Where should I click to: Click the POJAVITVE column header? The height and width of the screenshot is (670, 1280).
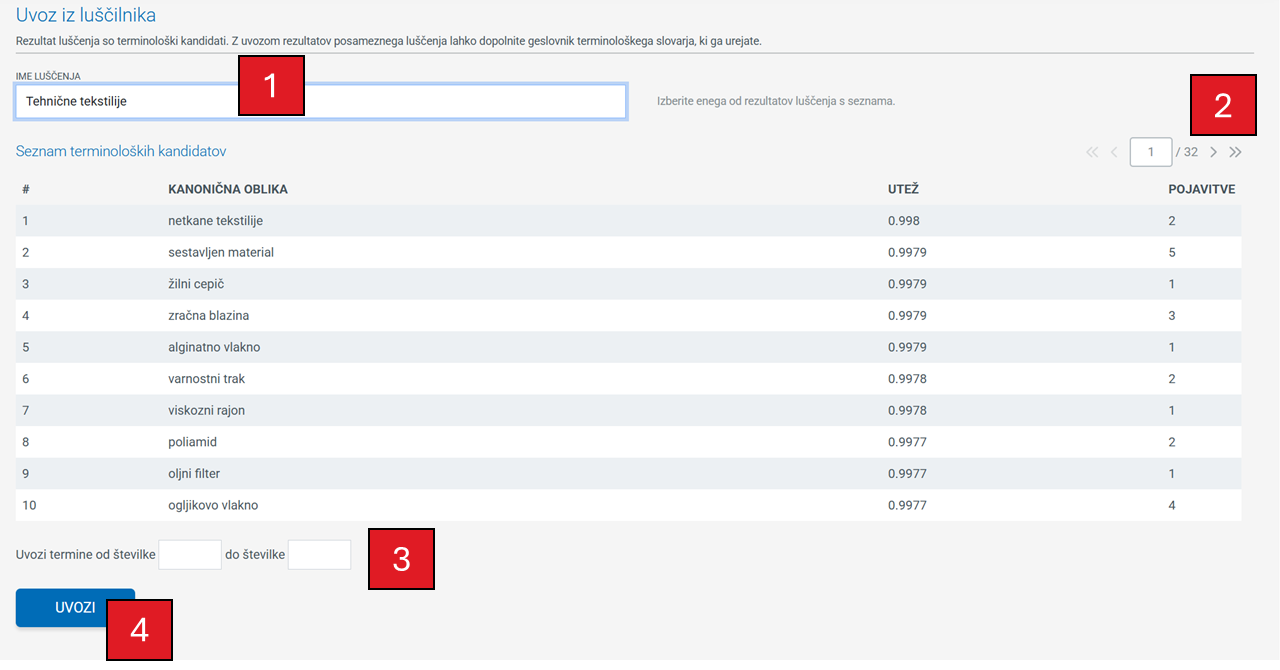(x=1201, y=189)
